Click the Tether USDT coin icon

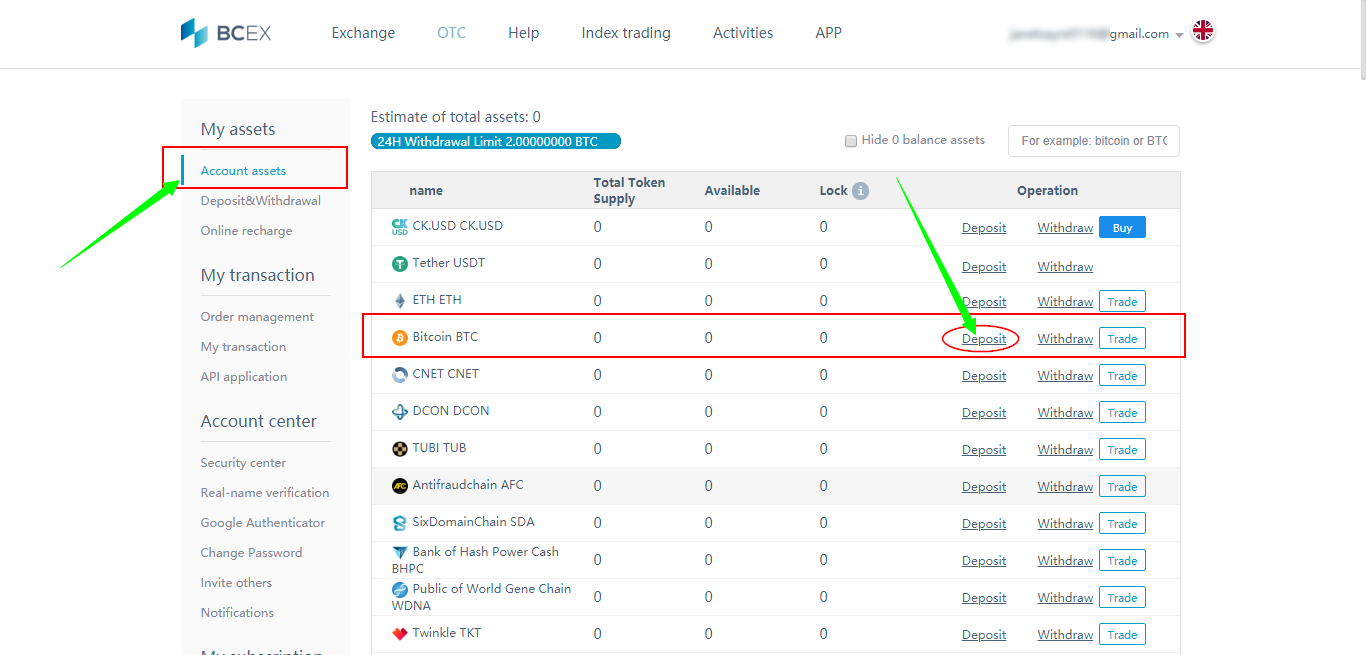coord(400,264)
